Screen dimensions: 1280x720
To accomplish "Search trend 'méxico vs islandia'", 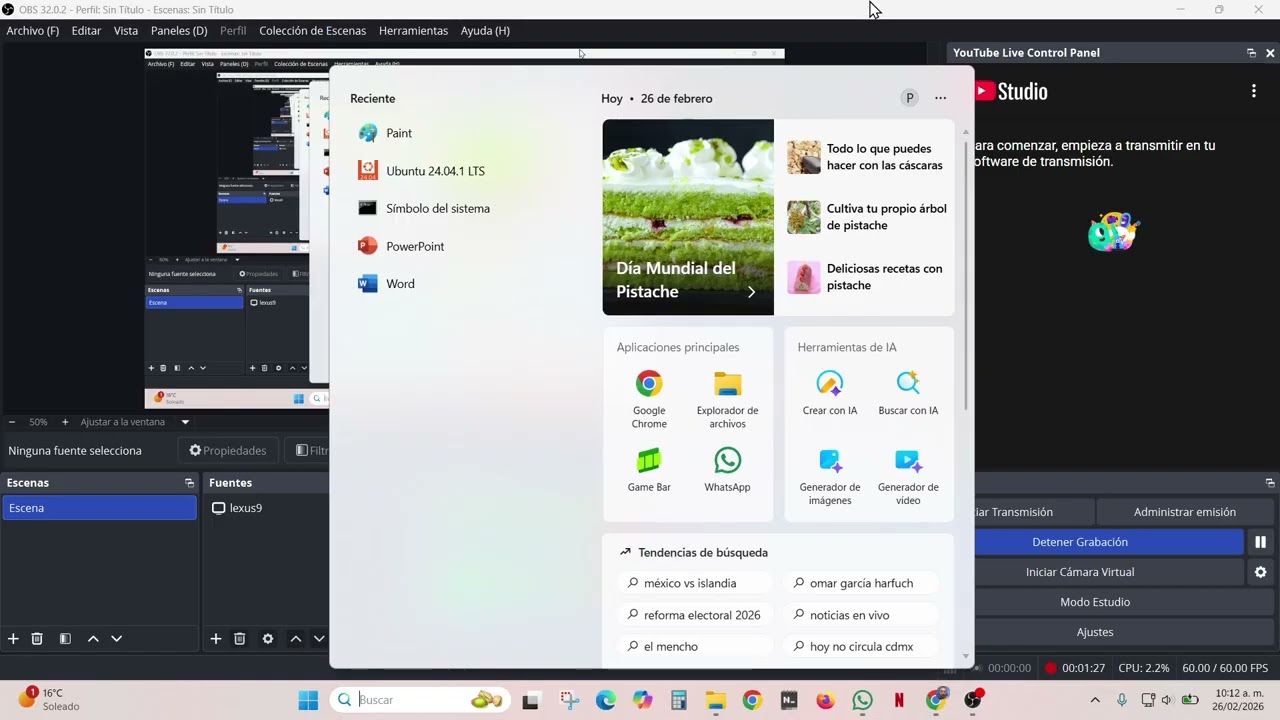I will (695, 583).
